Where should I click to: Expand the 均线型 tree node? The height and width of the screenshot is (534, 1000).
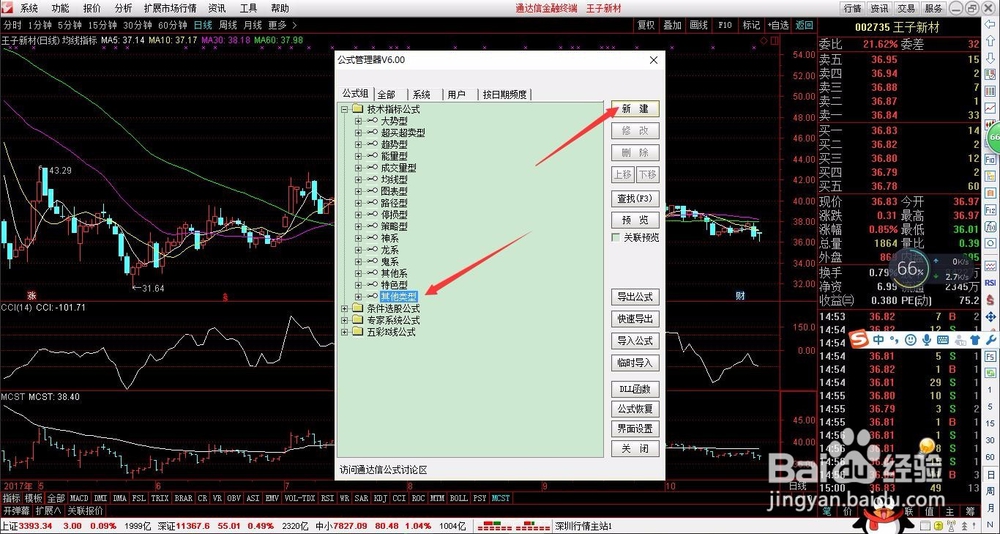(x=358, y=180)
